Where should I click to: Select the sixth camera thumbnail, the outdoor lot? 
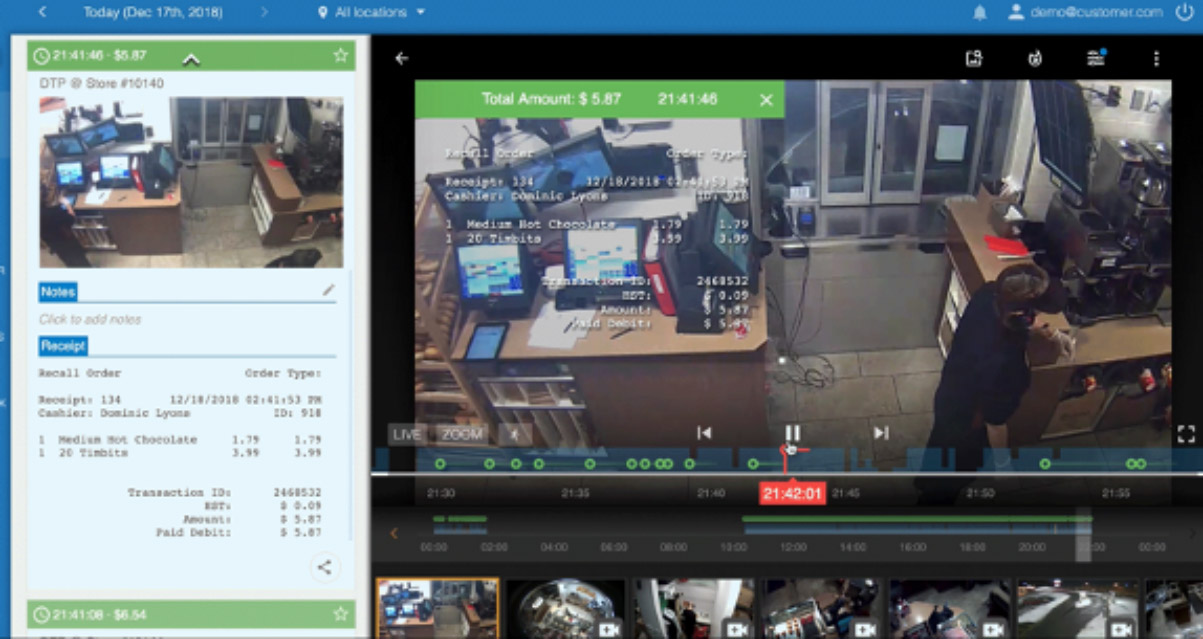pyautogui.click(x=1077, y=608)
